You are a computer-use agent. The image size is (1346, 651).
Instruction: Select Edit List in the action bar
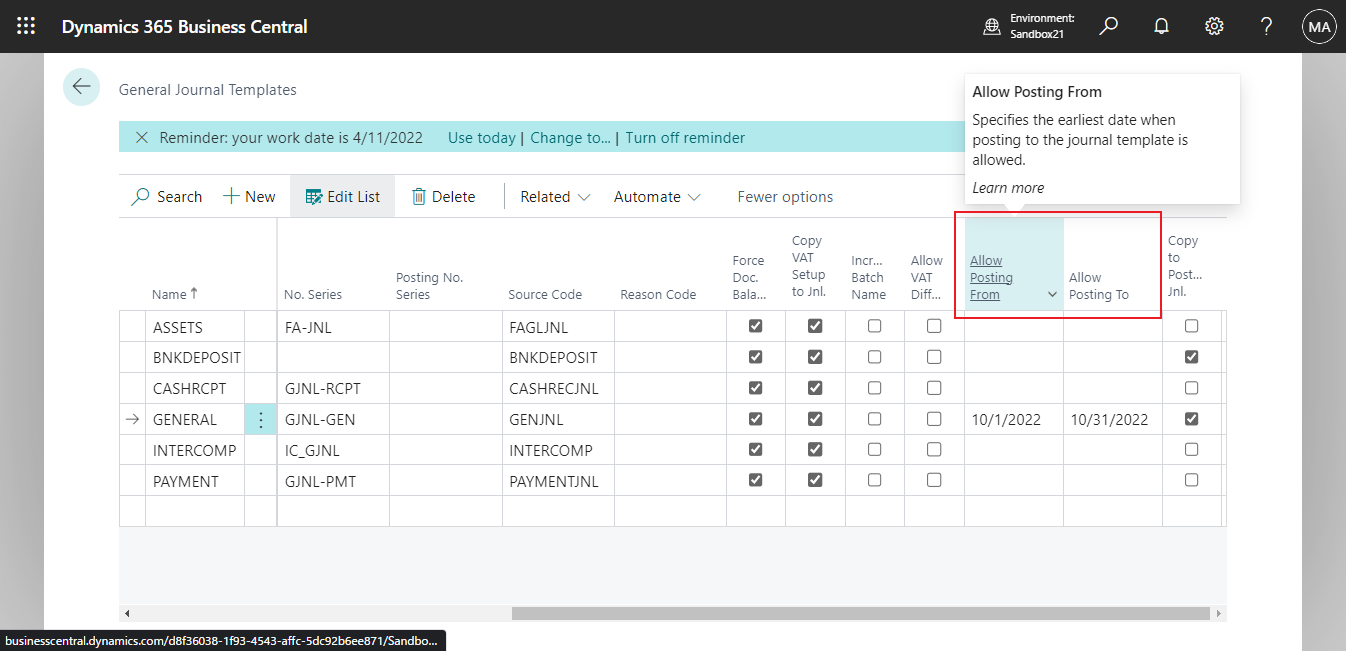(x=342, y=196)
